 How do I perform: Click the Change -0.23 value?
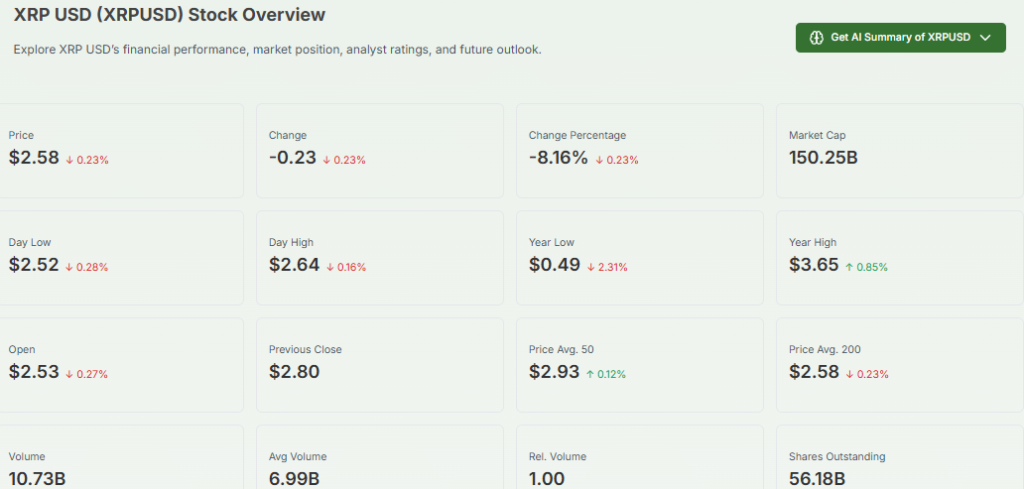(x=292, y=158)
